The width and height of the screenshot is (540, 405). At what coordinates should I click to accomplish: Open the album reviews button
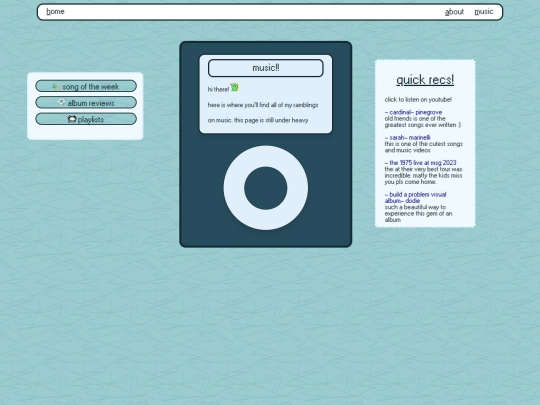86,103
